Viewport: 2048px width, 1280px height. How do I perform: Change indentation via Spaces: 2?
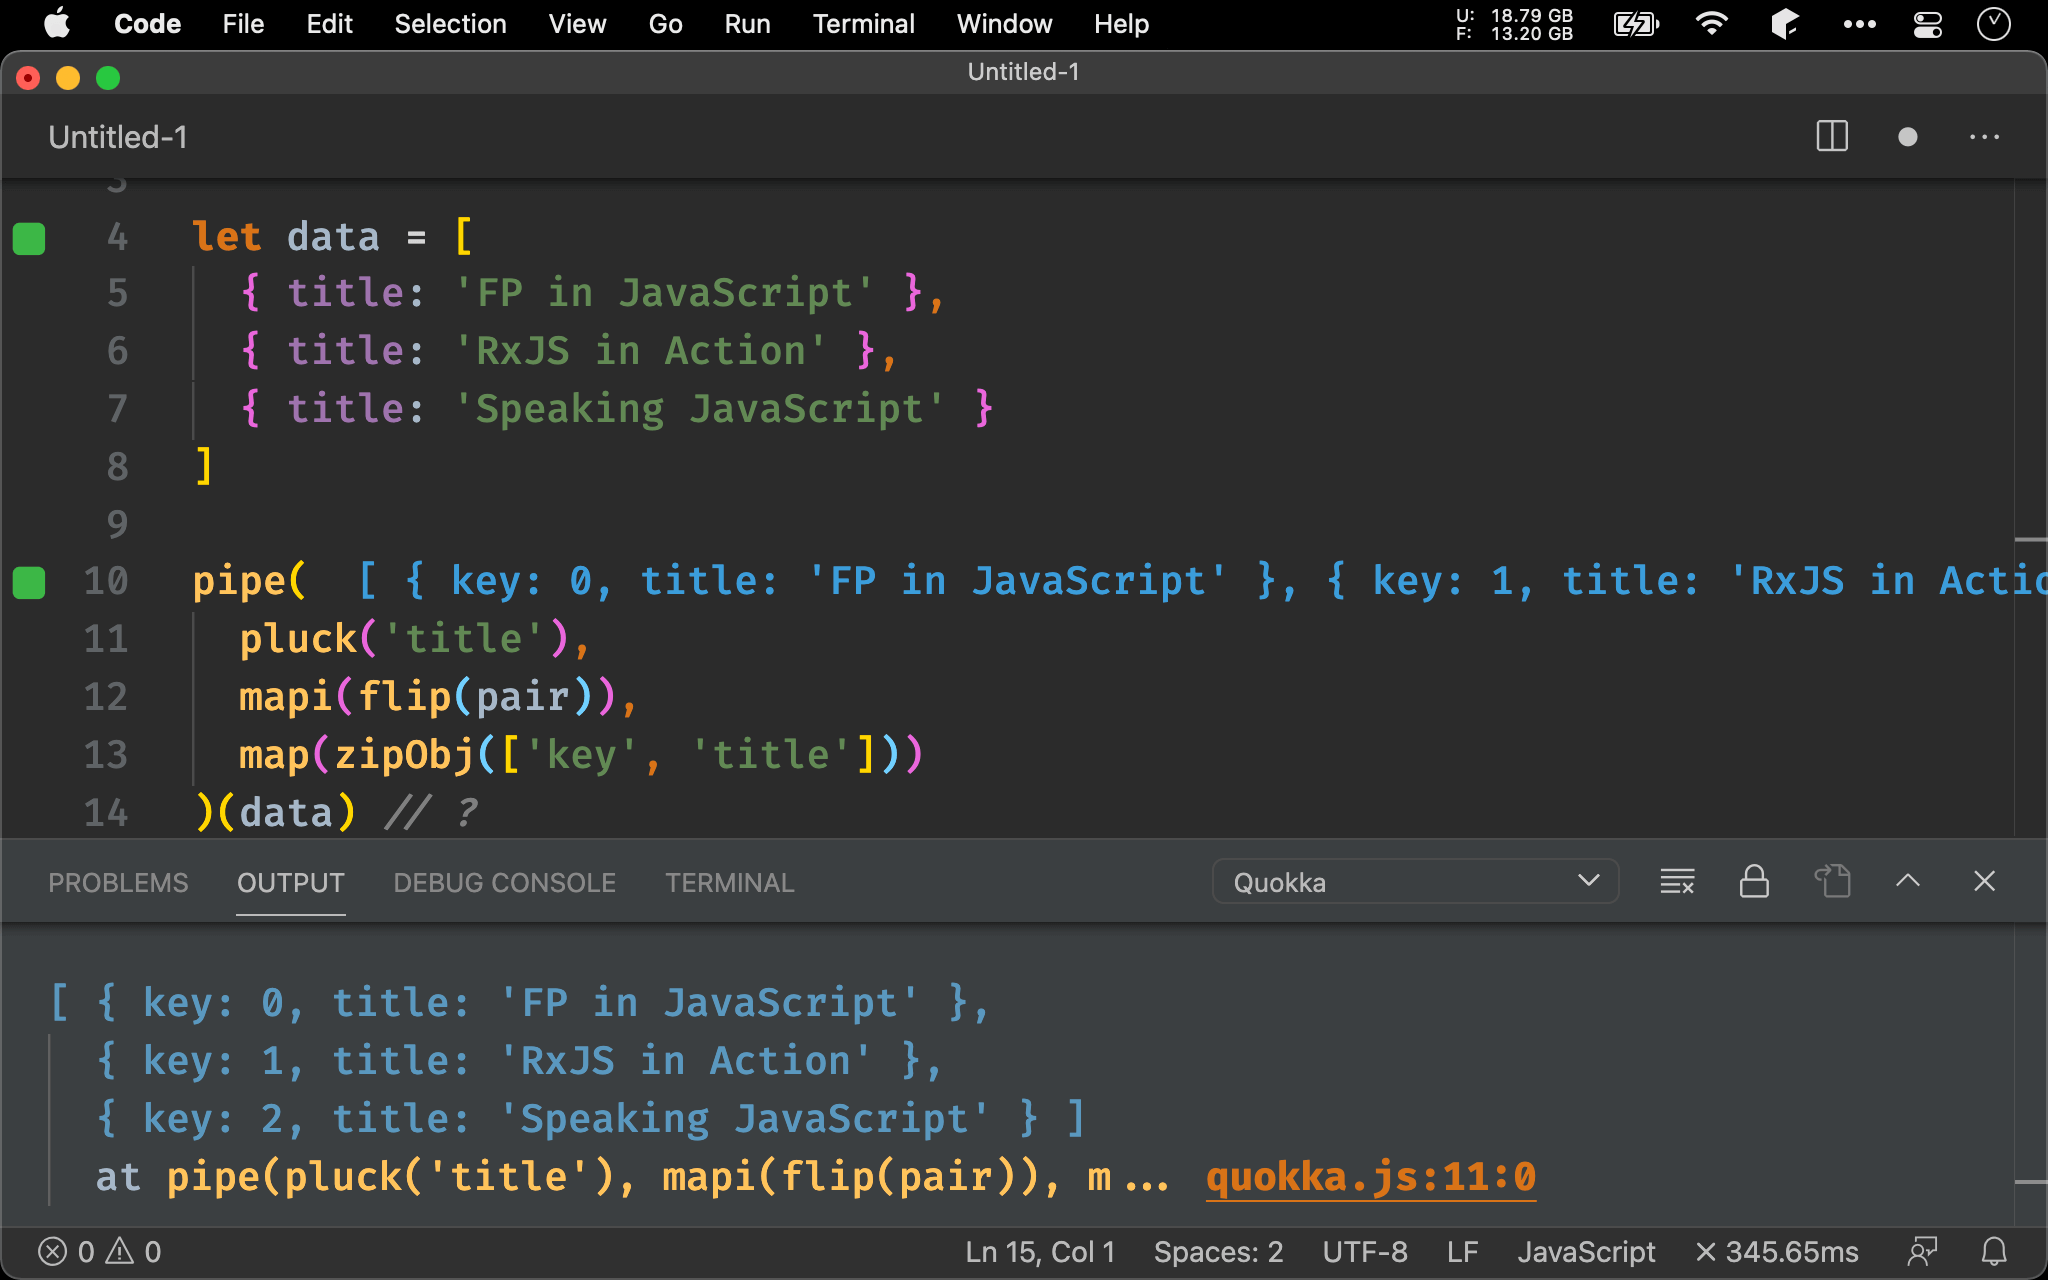tap(1218, 1252)
